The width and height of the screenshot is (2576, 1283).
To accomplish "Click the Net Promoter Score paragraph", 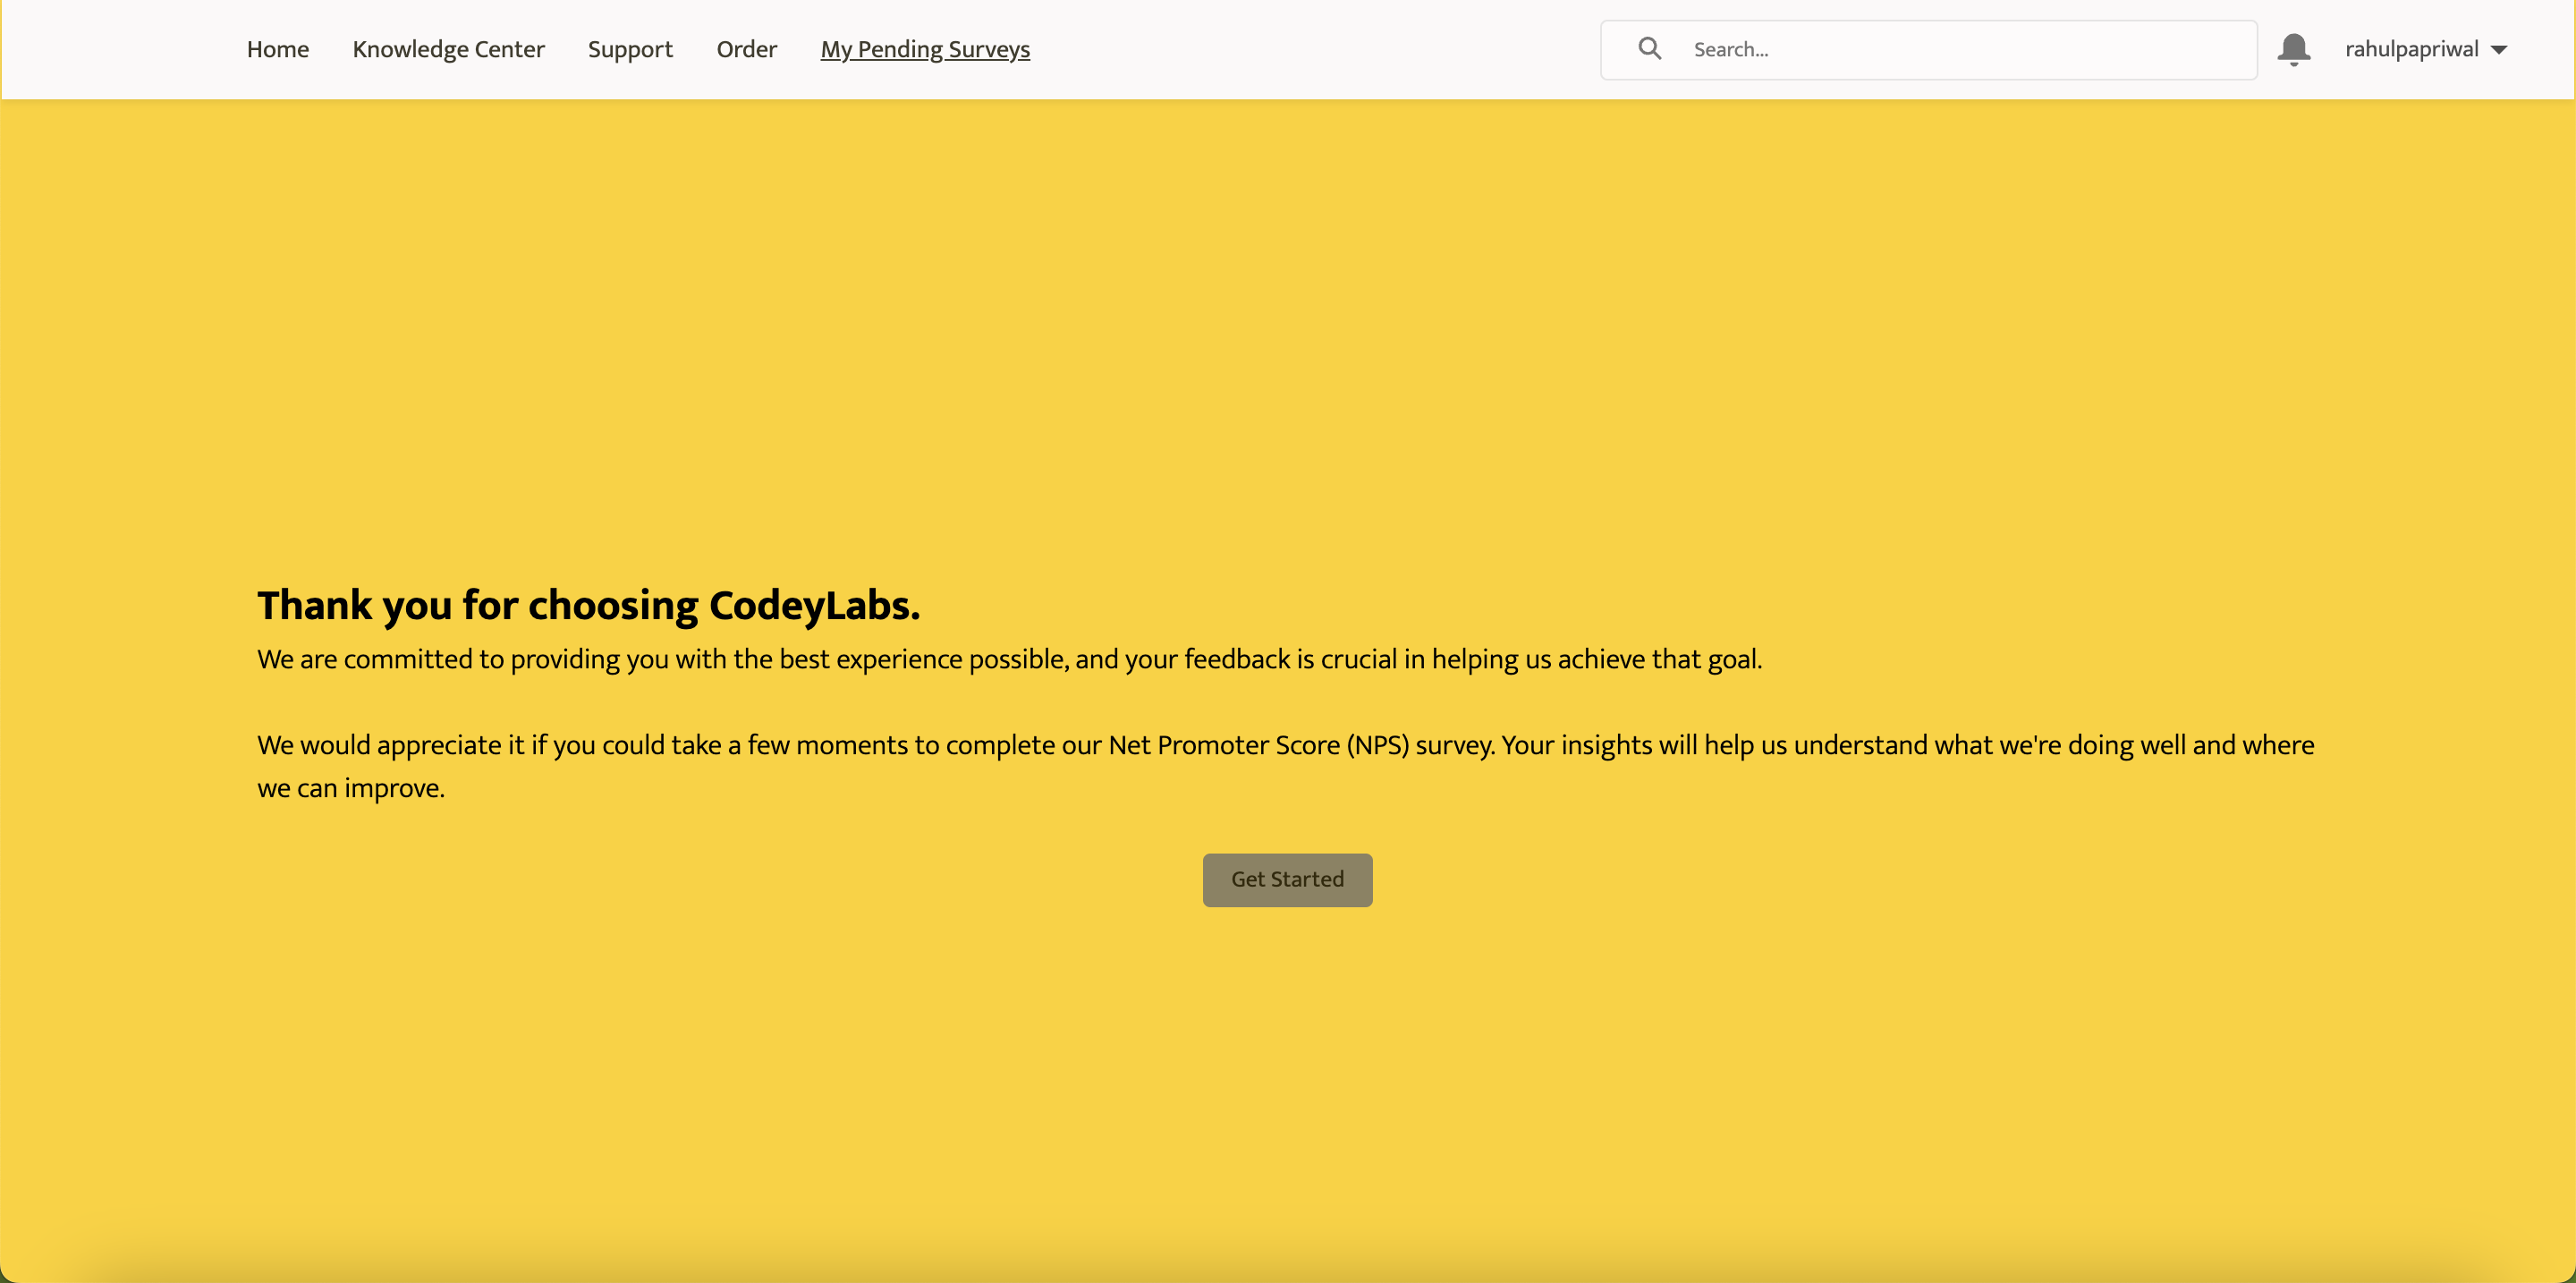I will tap(1285, 766).
